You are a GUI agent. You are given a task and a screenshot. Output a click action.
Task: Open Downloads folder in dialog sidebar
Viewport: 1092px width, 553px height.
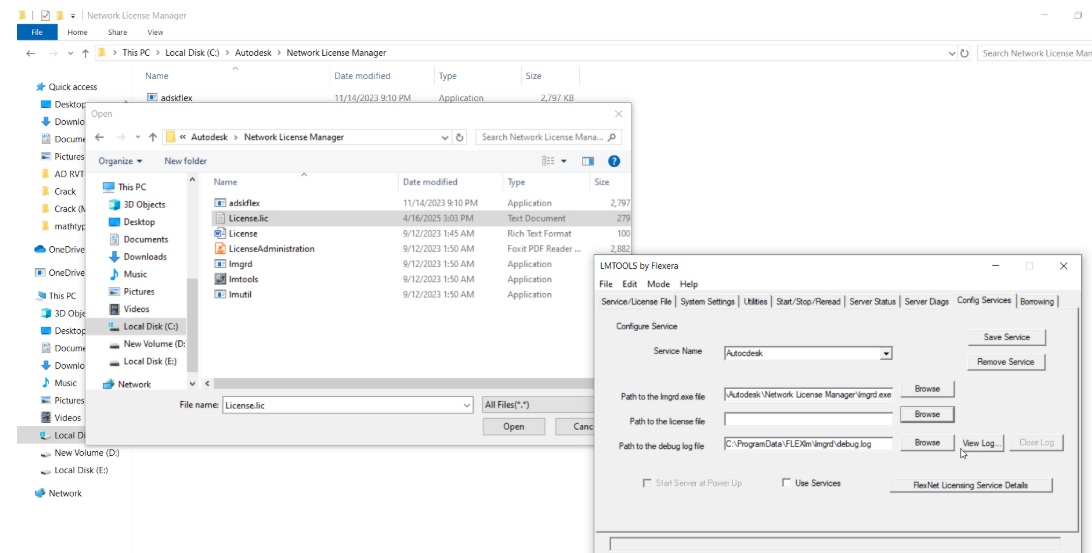(145, 257)
